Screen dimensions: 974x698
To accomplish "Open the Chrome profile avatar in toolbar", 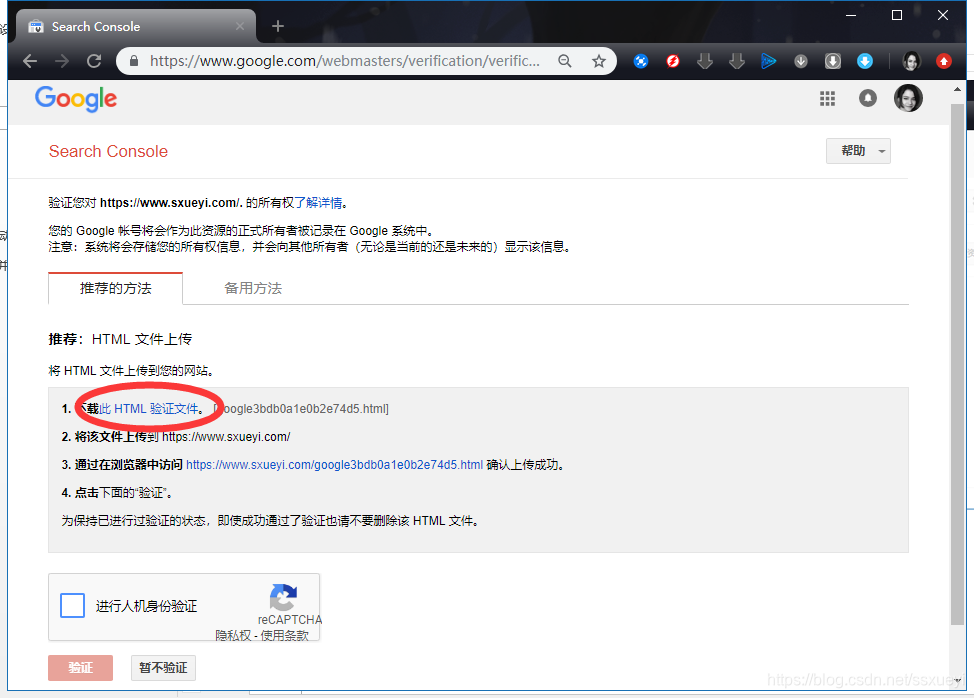I will [x=911, y=61].
